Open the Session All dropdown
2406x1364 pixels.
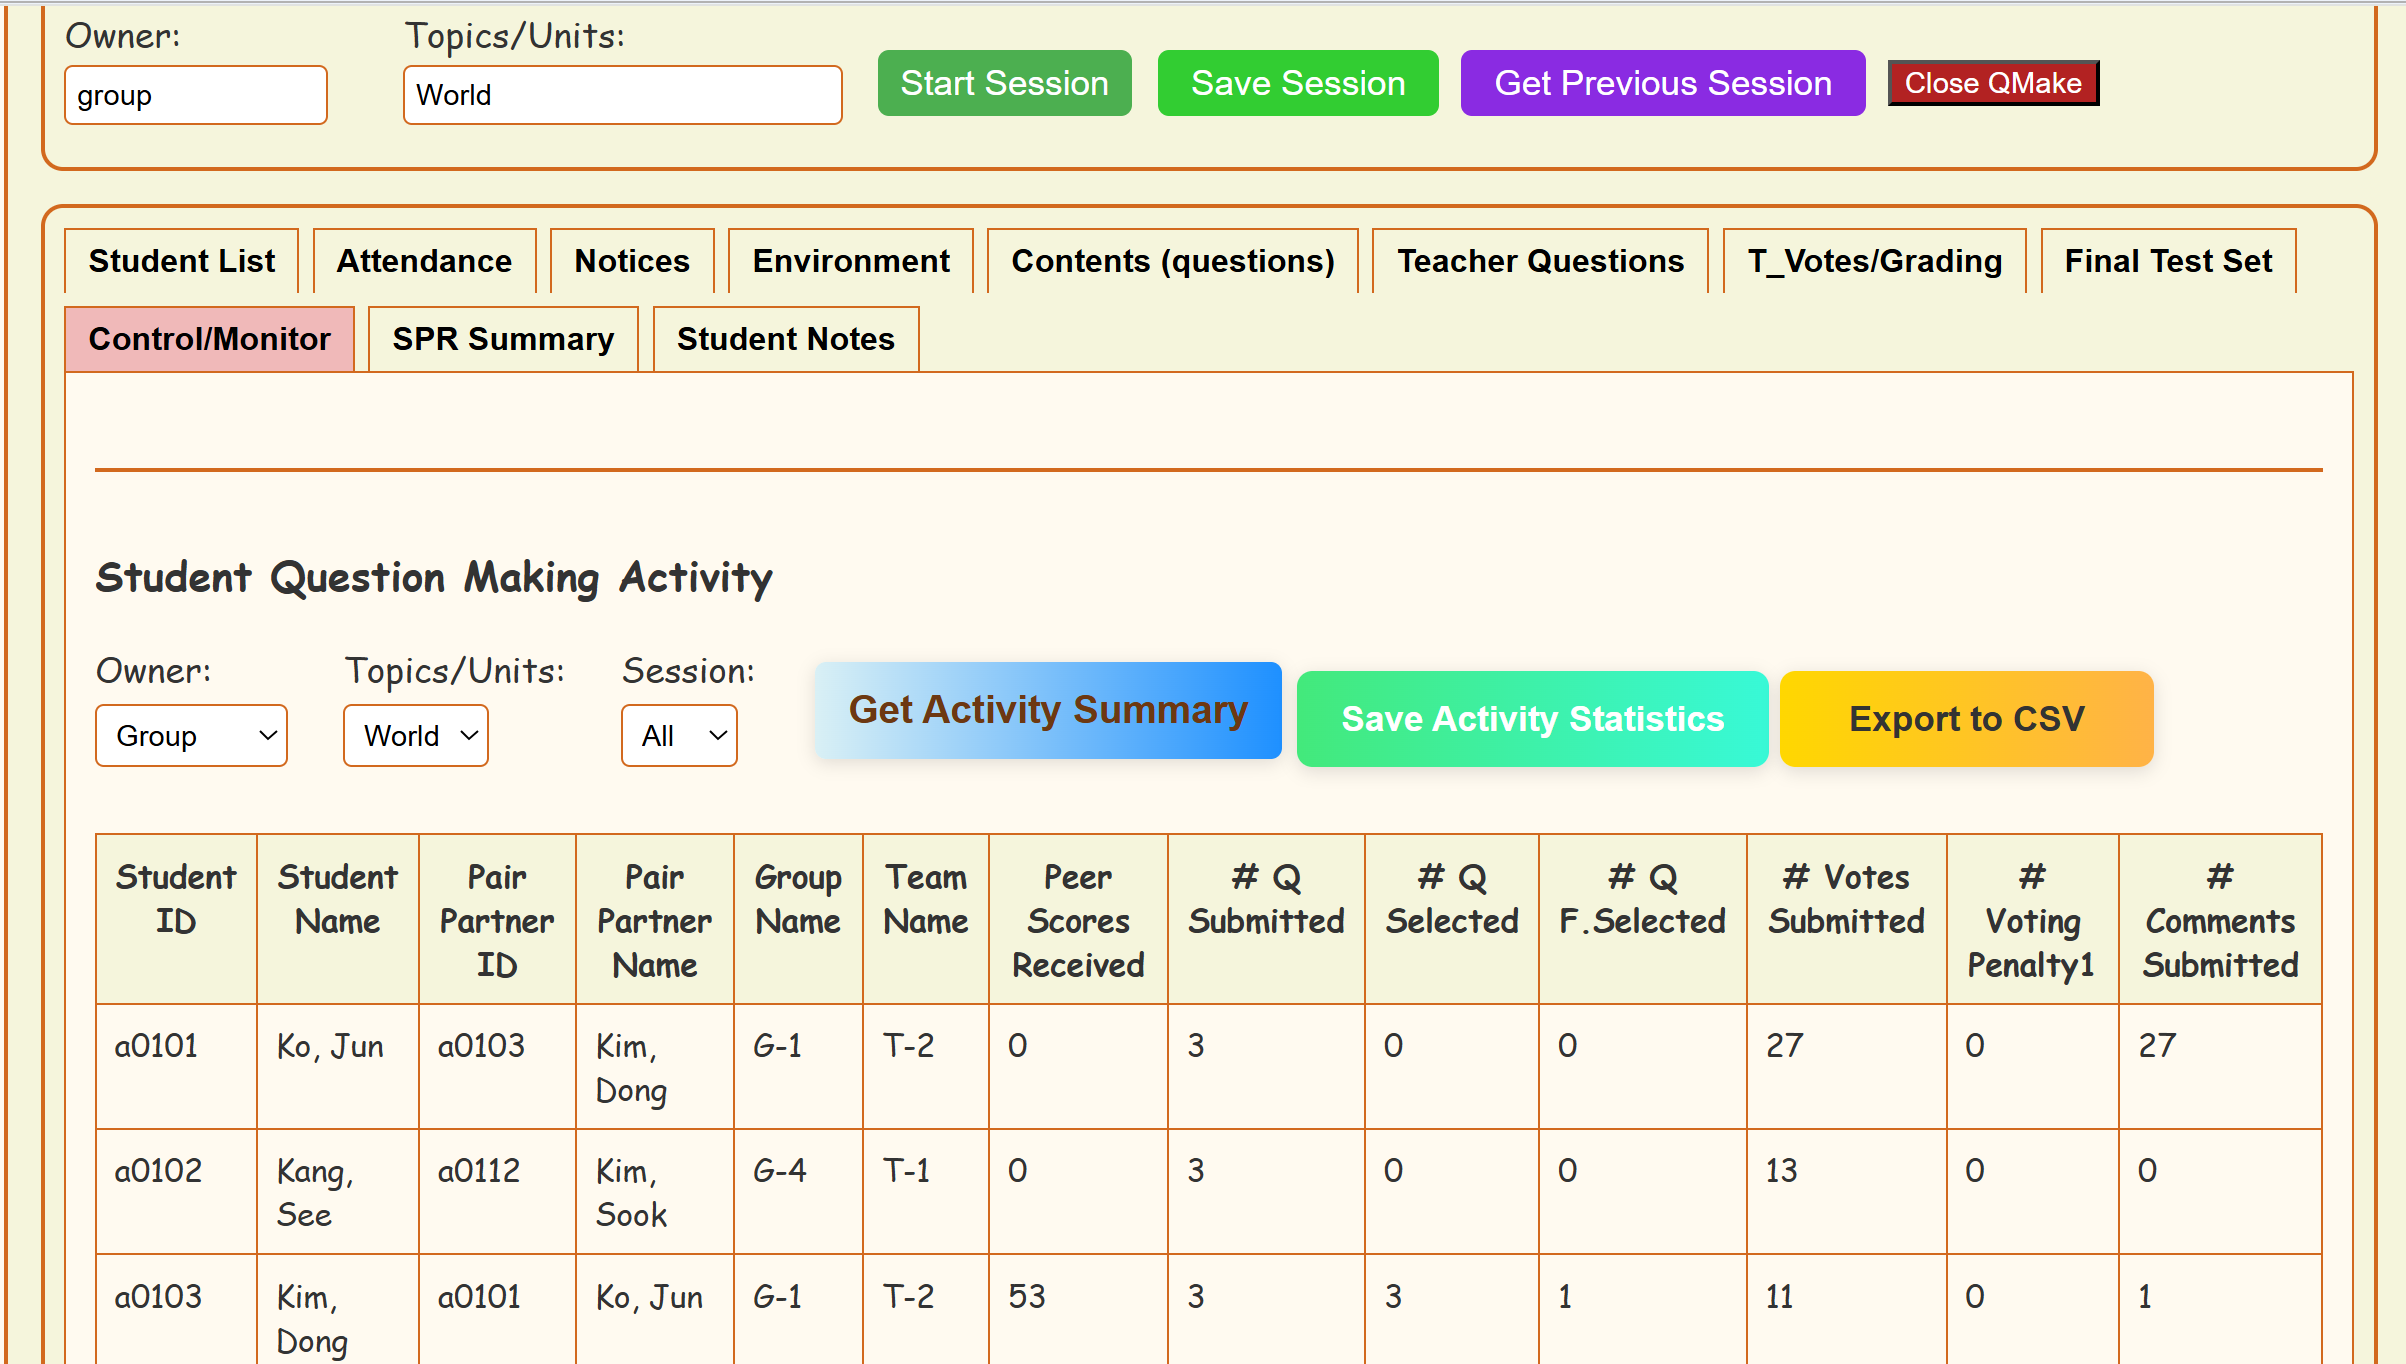(x=679, y=736)
